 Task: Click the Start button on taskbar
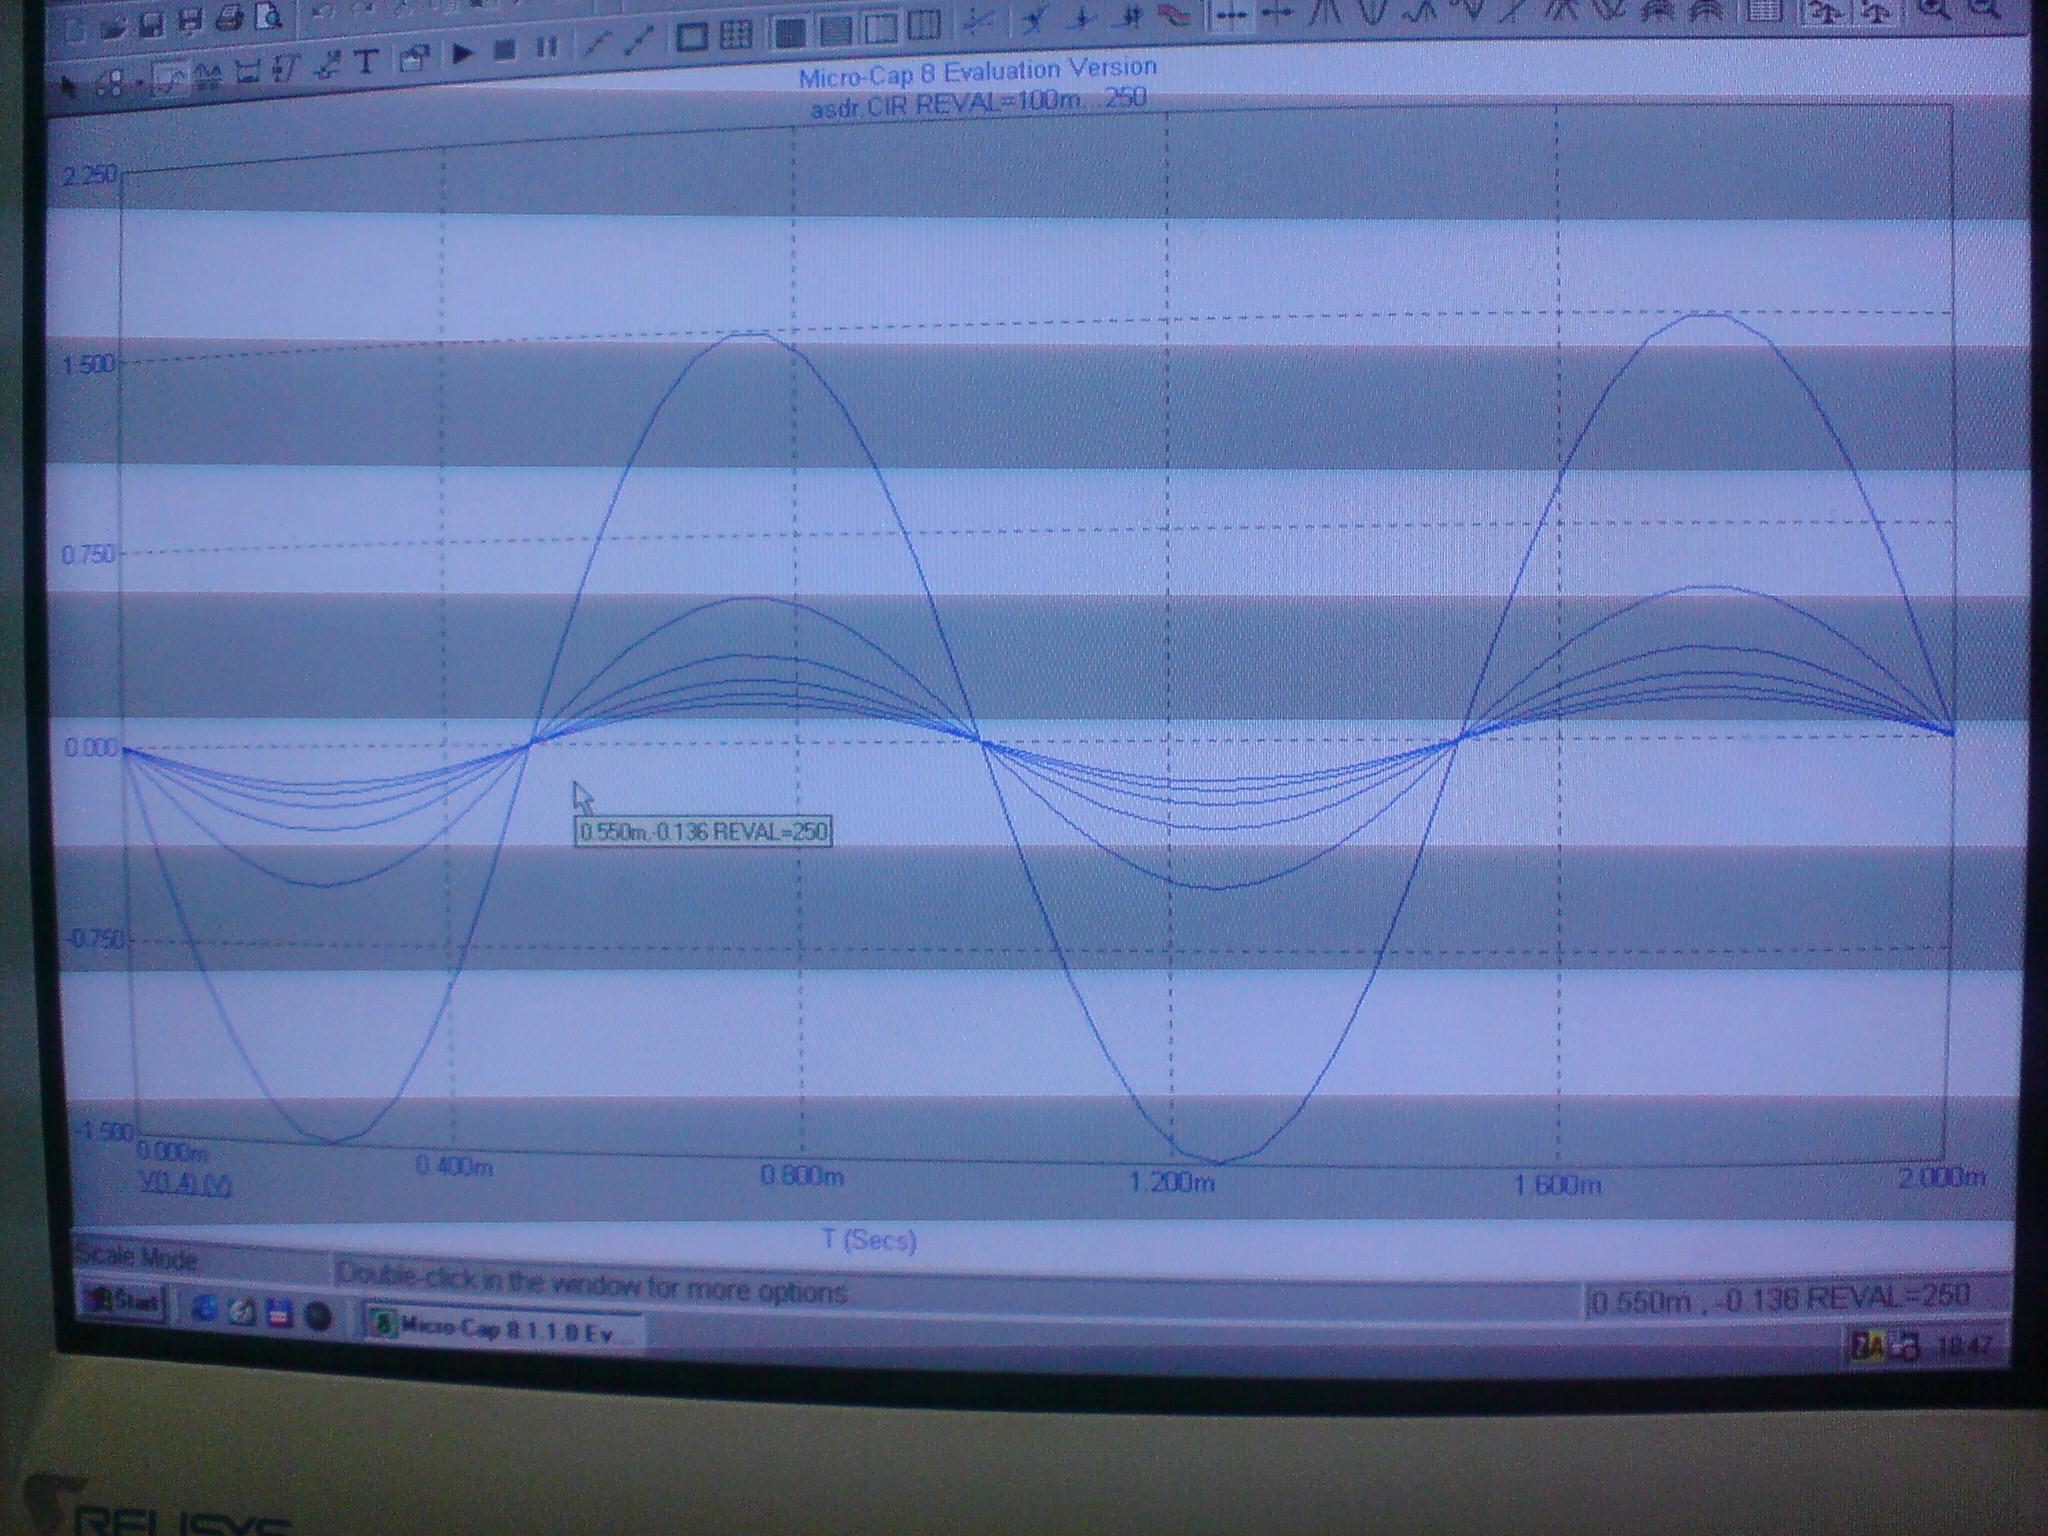[123, 1303]
